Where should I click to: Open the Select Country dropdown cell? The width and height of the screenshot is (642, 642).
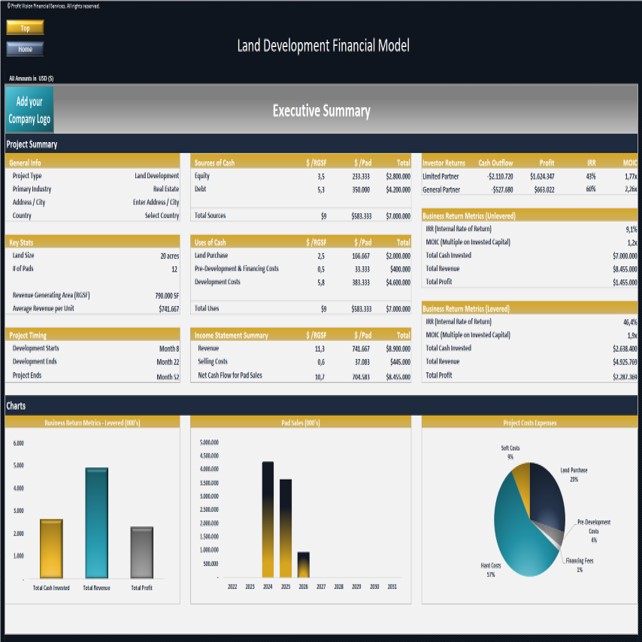(161, 216)
